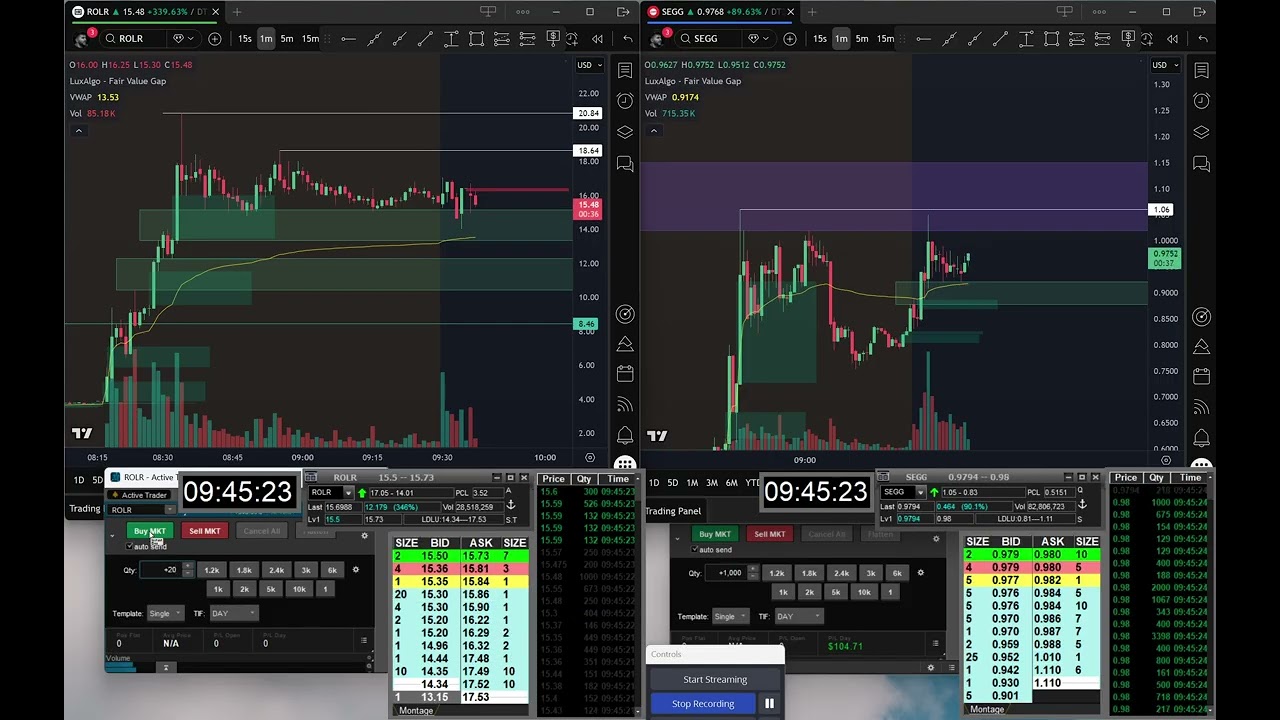1280x720 pixels.
Task: Click Stop Recording in the Controls panel
Action: 703,703
